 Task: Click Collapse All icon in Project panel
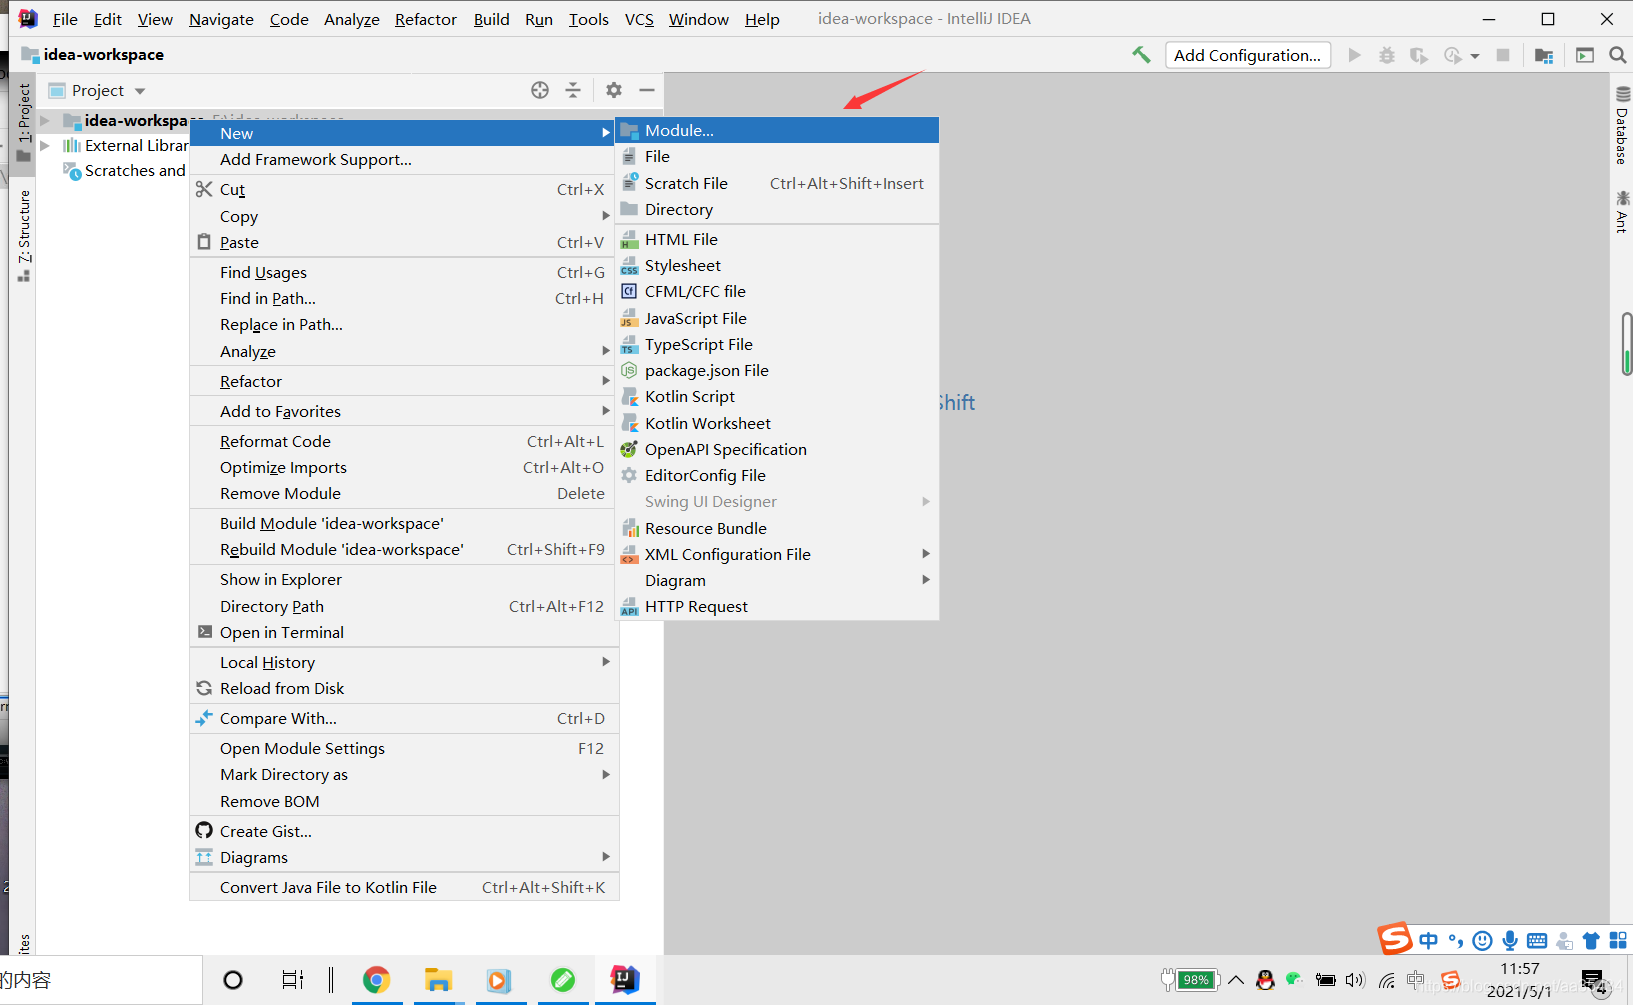pyautogui.click(x=573, y=90)
